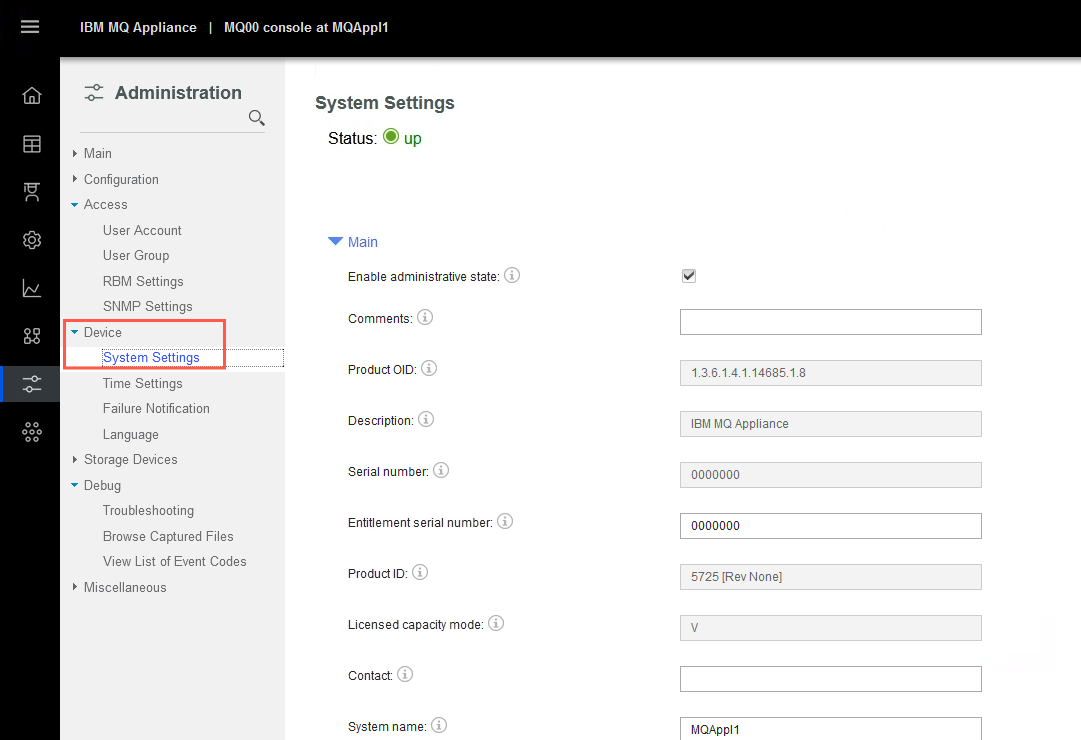Click the Comments input field

point(830,322)
